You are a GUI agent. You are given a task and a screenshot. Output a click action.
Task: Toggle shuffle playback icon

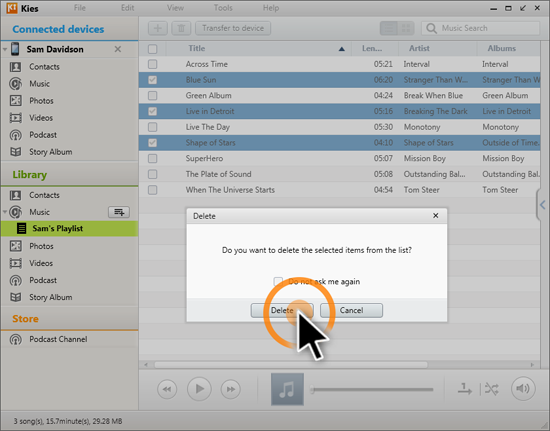coord(492,389)
